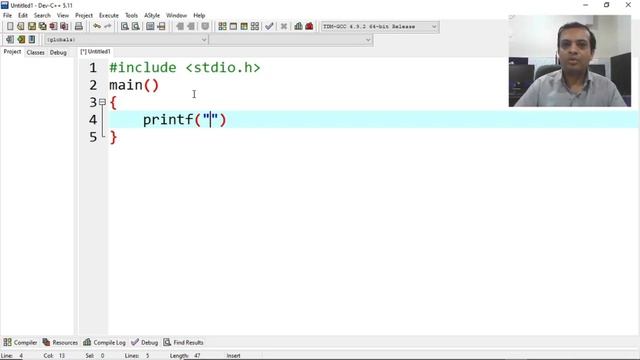640x360 pixels.
Task: Open the Compiler bottom tab
Action: (x=20, y=342)
